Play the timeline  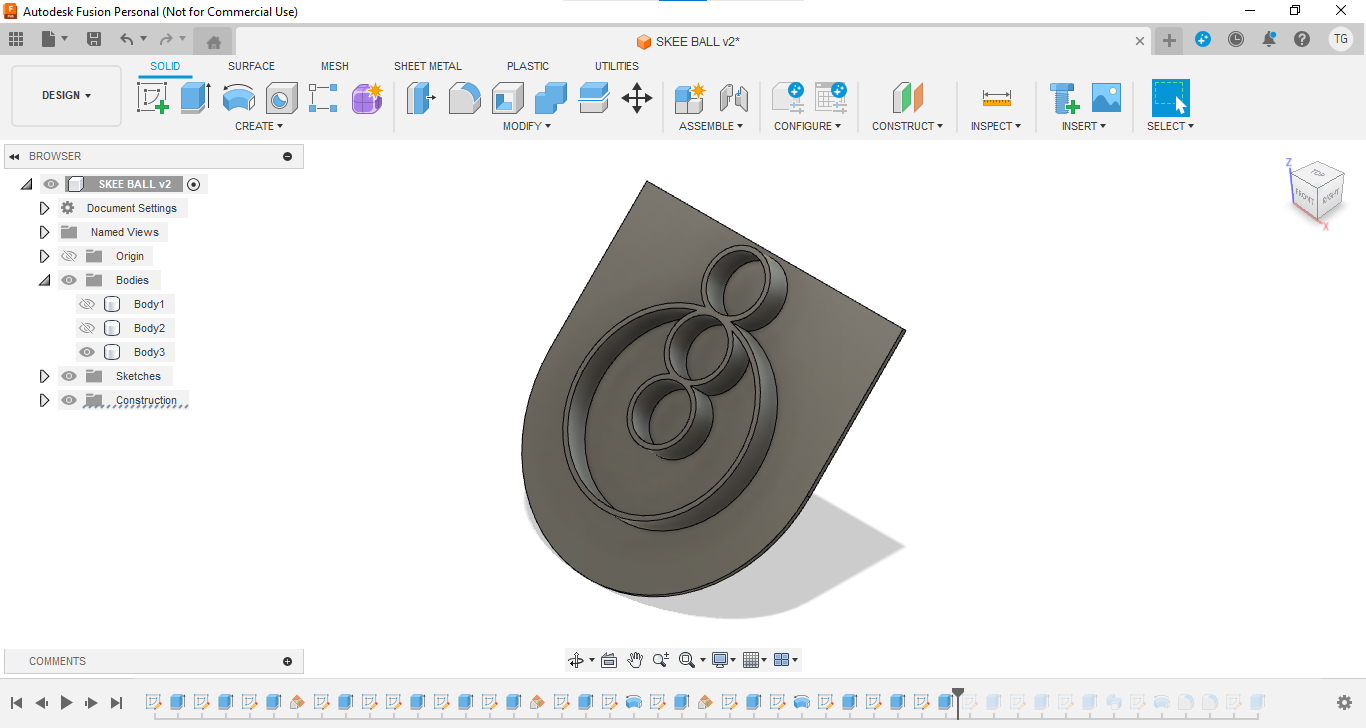point(66,703)
